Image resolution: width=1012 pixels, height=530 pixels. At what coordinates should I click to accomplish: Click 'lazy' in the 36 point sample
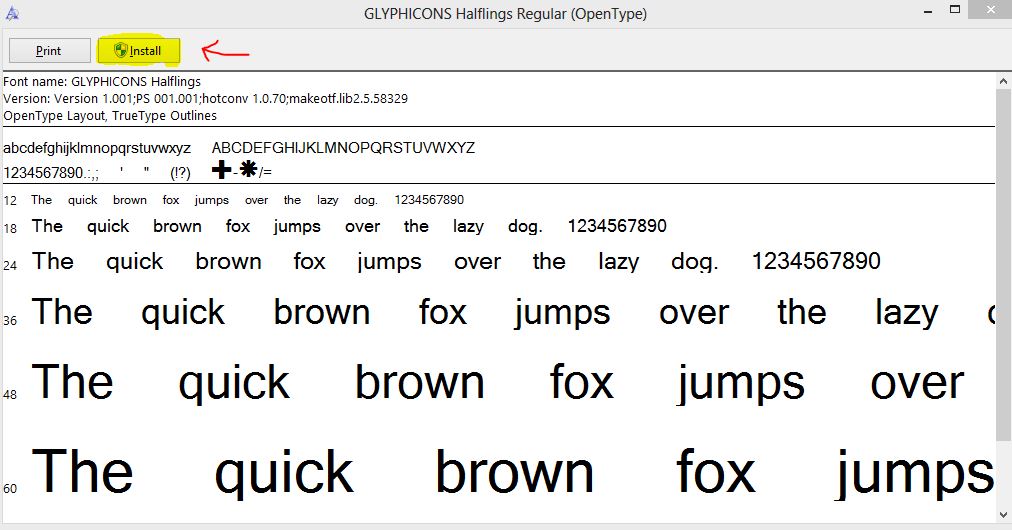point(906,314)
